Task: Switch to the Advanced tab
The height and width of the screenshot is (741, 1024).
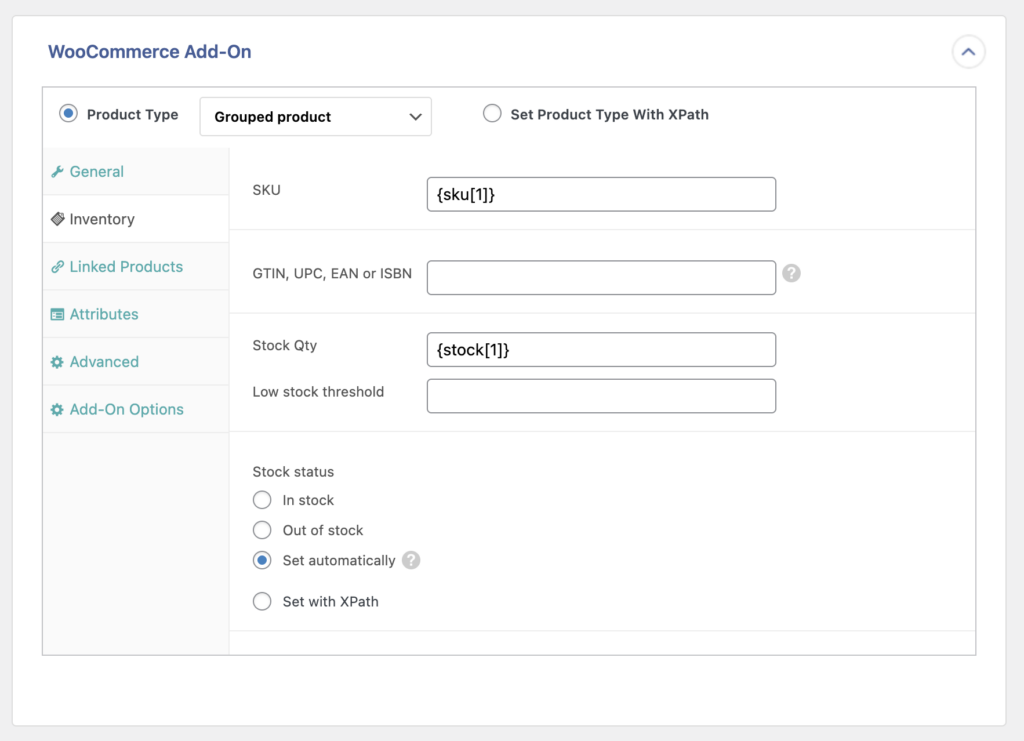Action: tap(102, 361)
